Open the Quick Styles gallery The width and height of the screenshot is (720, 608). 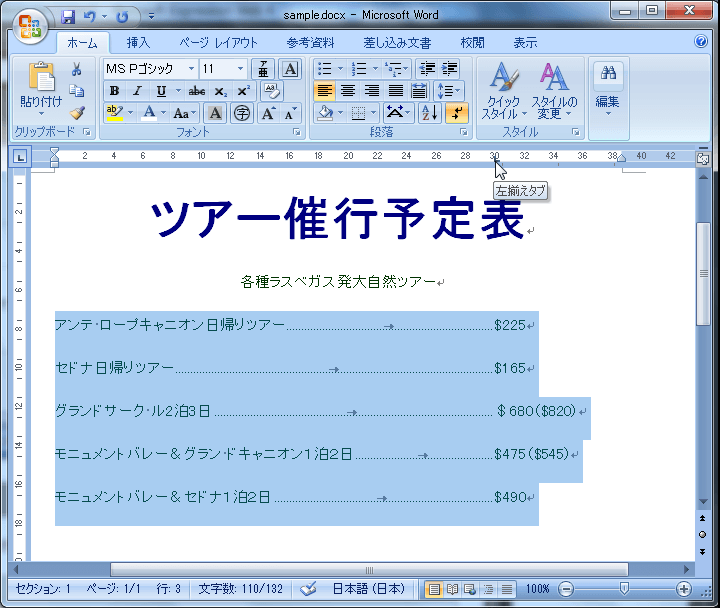pyautogui.click(x=504, y=92)
